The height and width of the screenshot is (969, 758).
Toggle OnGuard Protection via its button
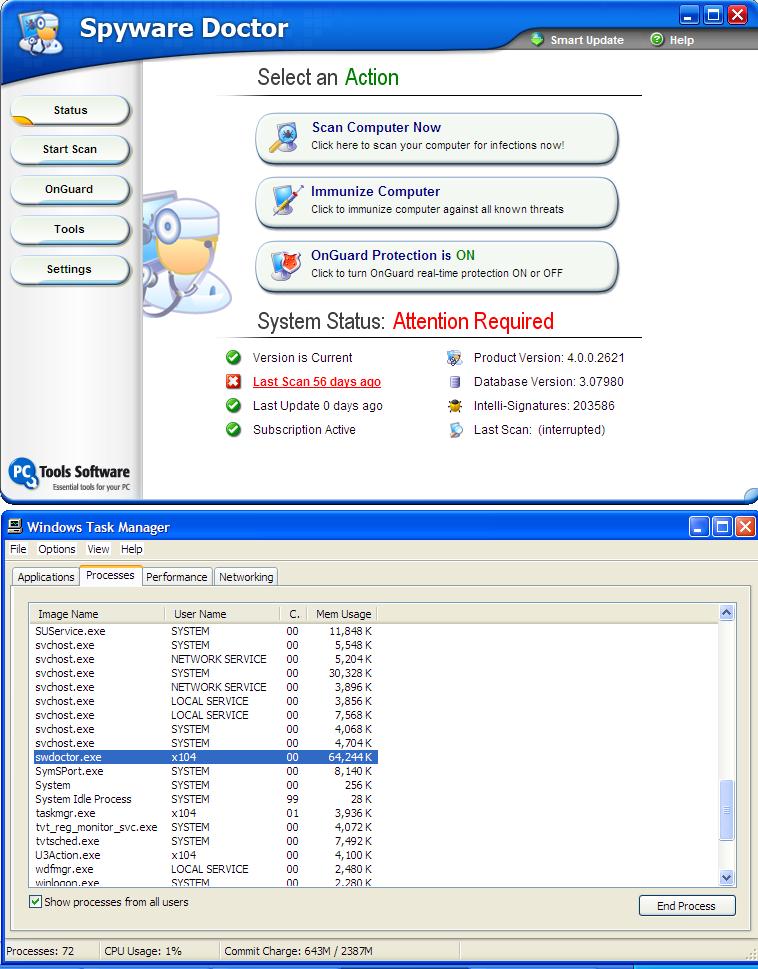pyautogui.click(x=437, y=266)
